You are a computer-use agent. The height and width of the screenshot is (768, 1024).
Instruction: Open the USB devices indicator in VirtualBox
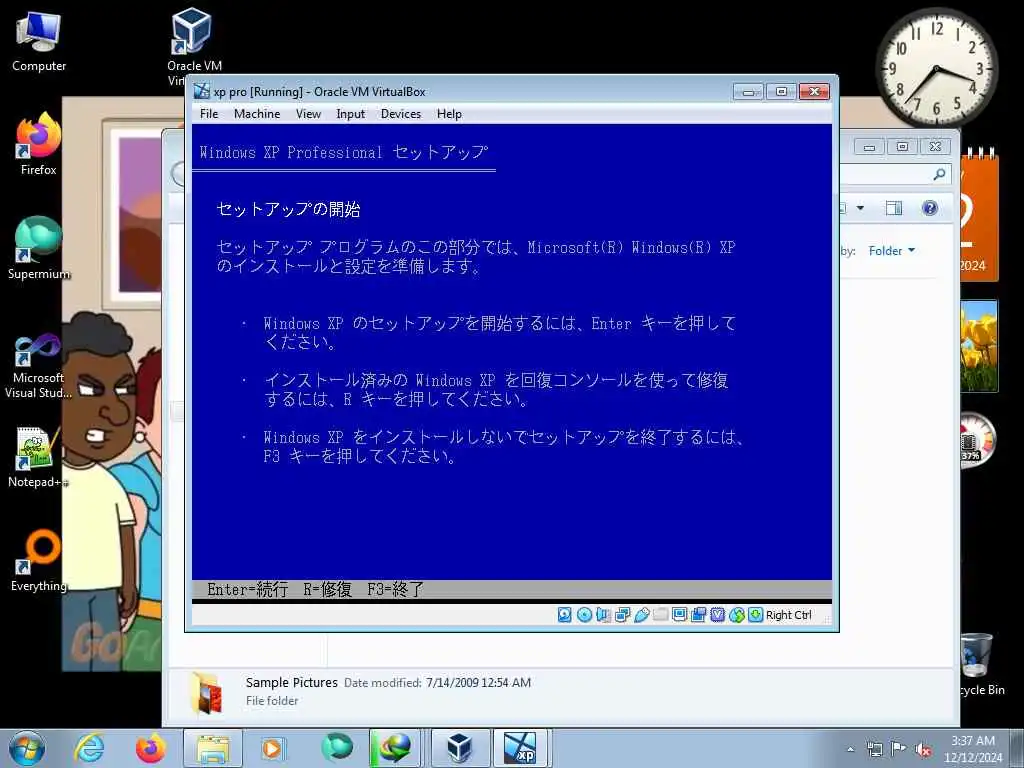point(641,615)
